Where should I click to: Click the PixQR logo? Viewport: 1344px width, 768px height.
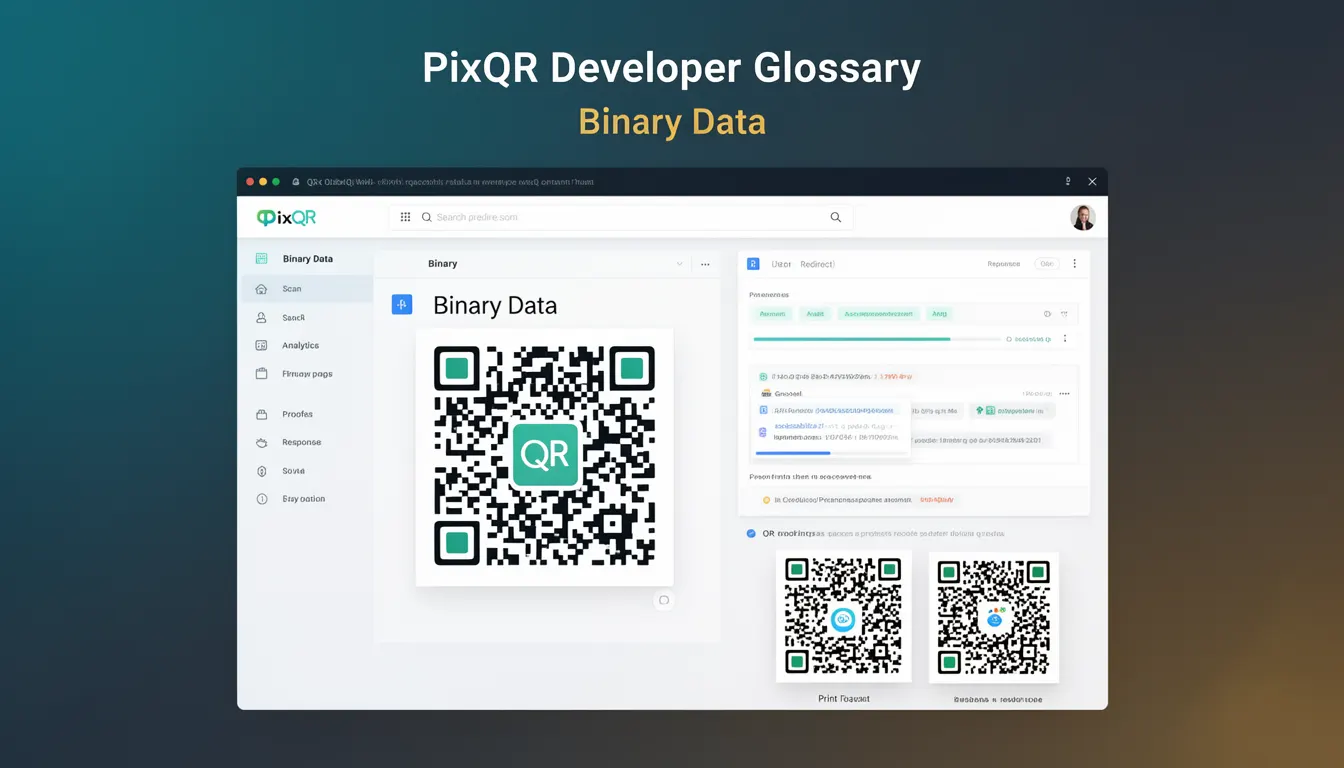(286, 217)
